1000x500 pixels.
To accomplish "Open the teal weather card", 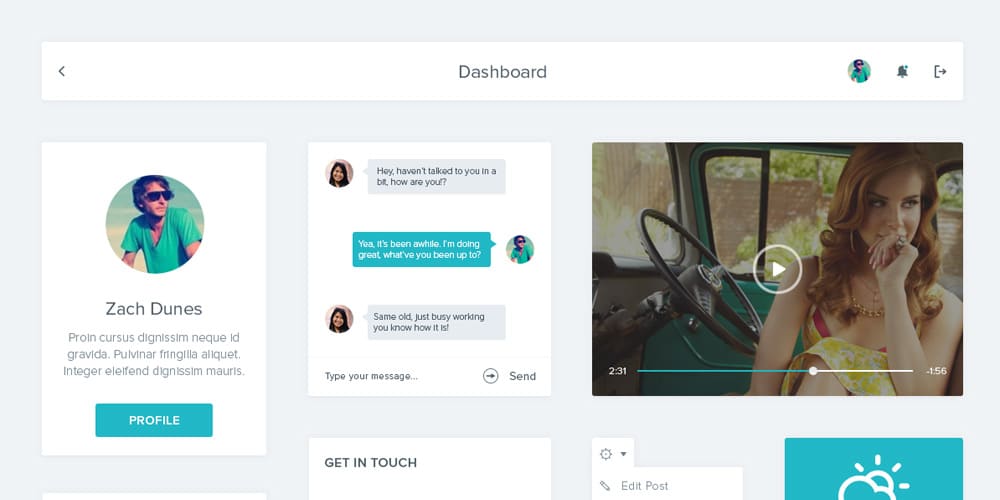I will pos(874,469).
